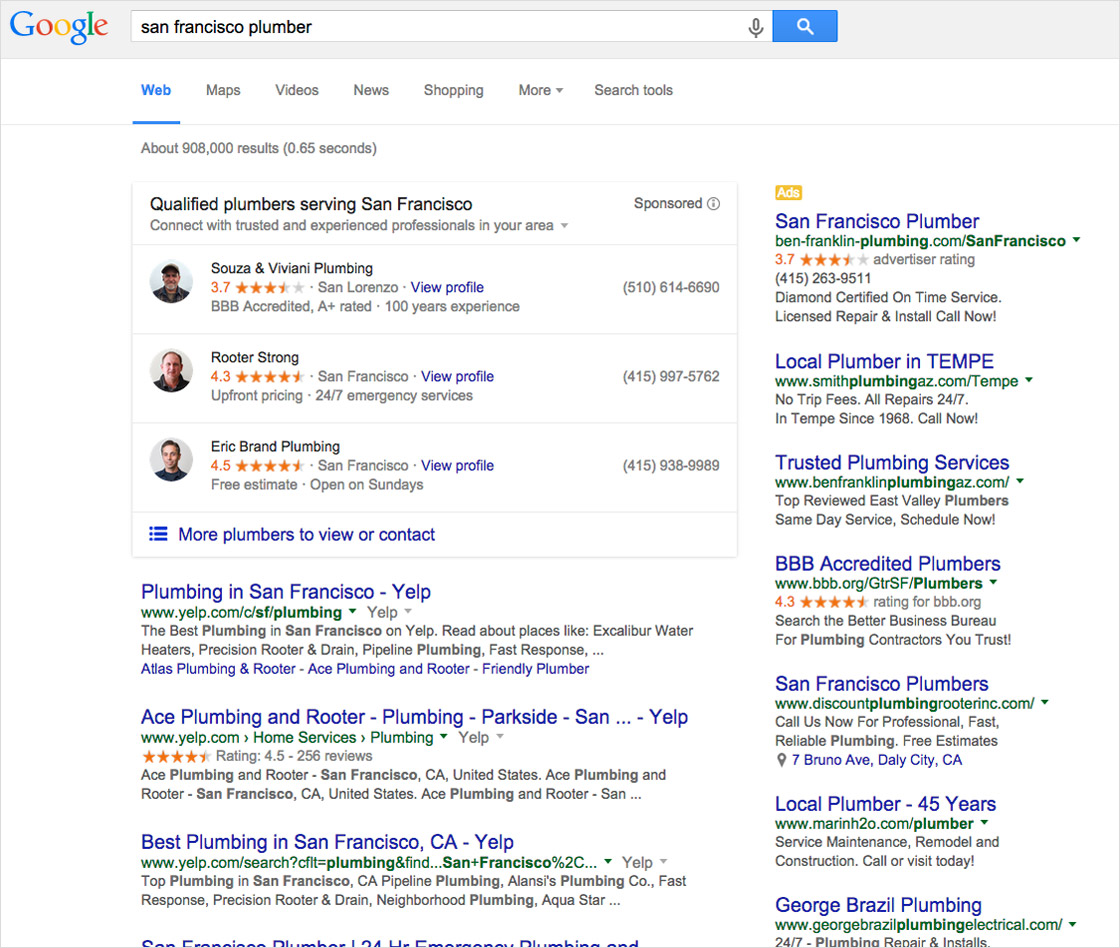1120x948 pixels.
Task: Open the More dropdown menu
Action: point(541,90)
